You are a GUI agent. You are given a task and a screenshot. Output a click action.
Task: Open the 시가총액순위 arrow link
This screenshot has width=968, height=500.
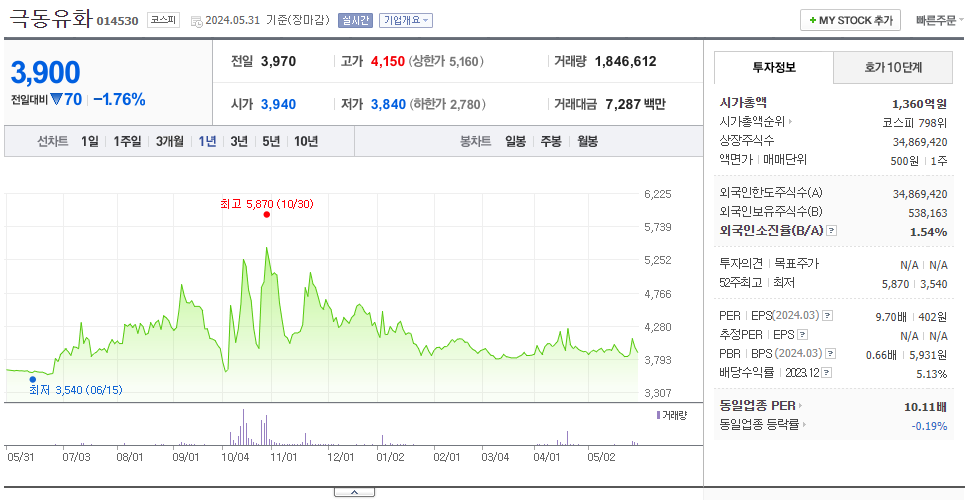757,122
